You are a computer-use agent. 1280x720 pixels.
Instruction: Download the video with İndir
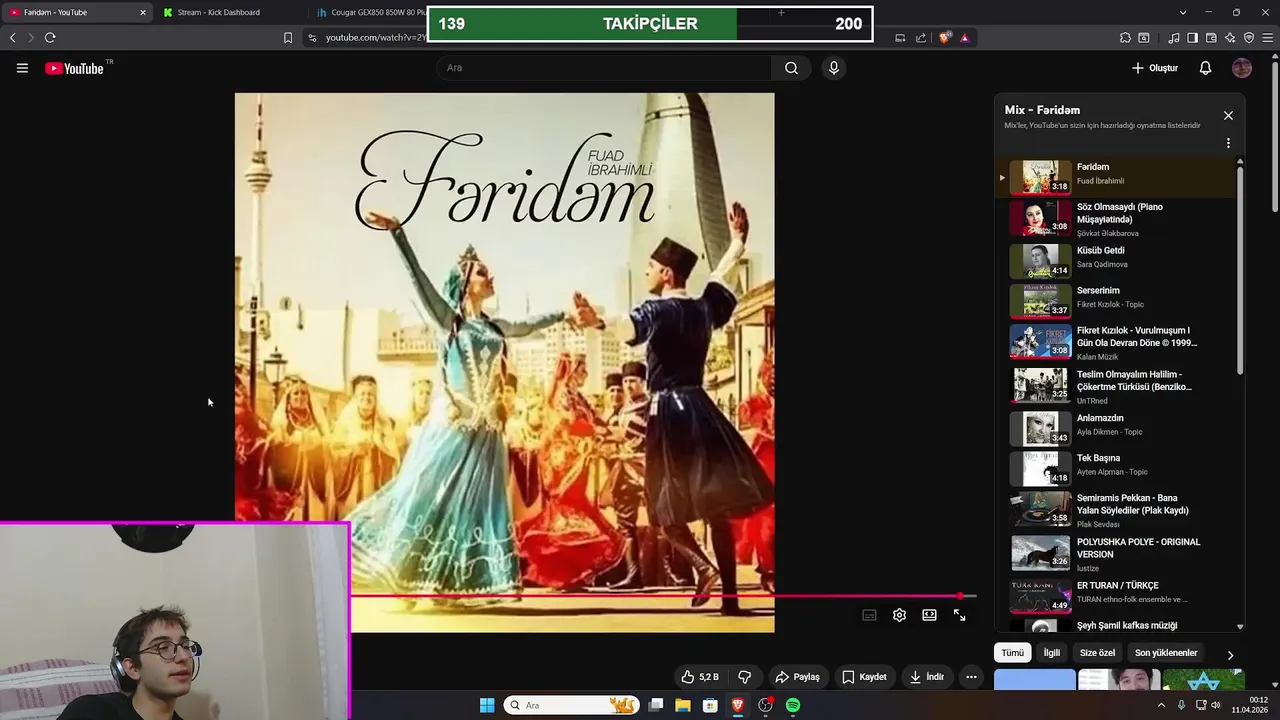(927, 677)
